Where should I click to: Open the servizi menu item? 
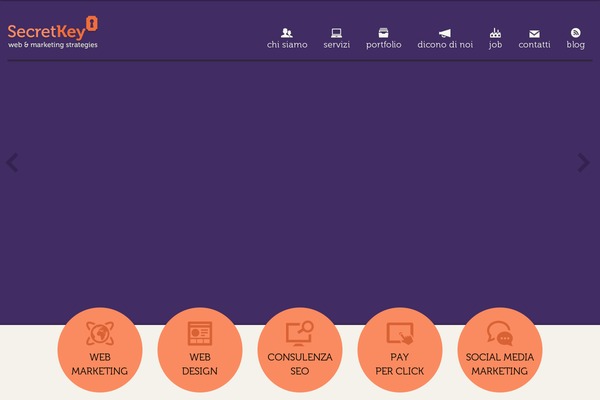(337, 45)
